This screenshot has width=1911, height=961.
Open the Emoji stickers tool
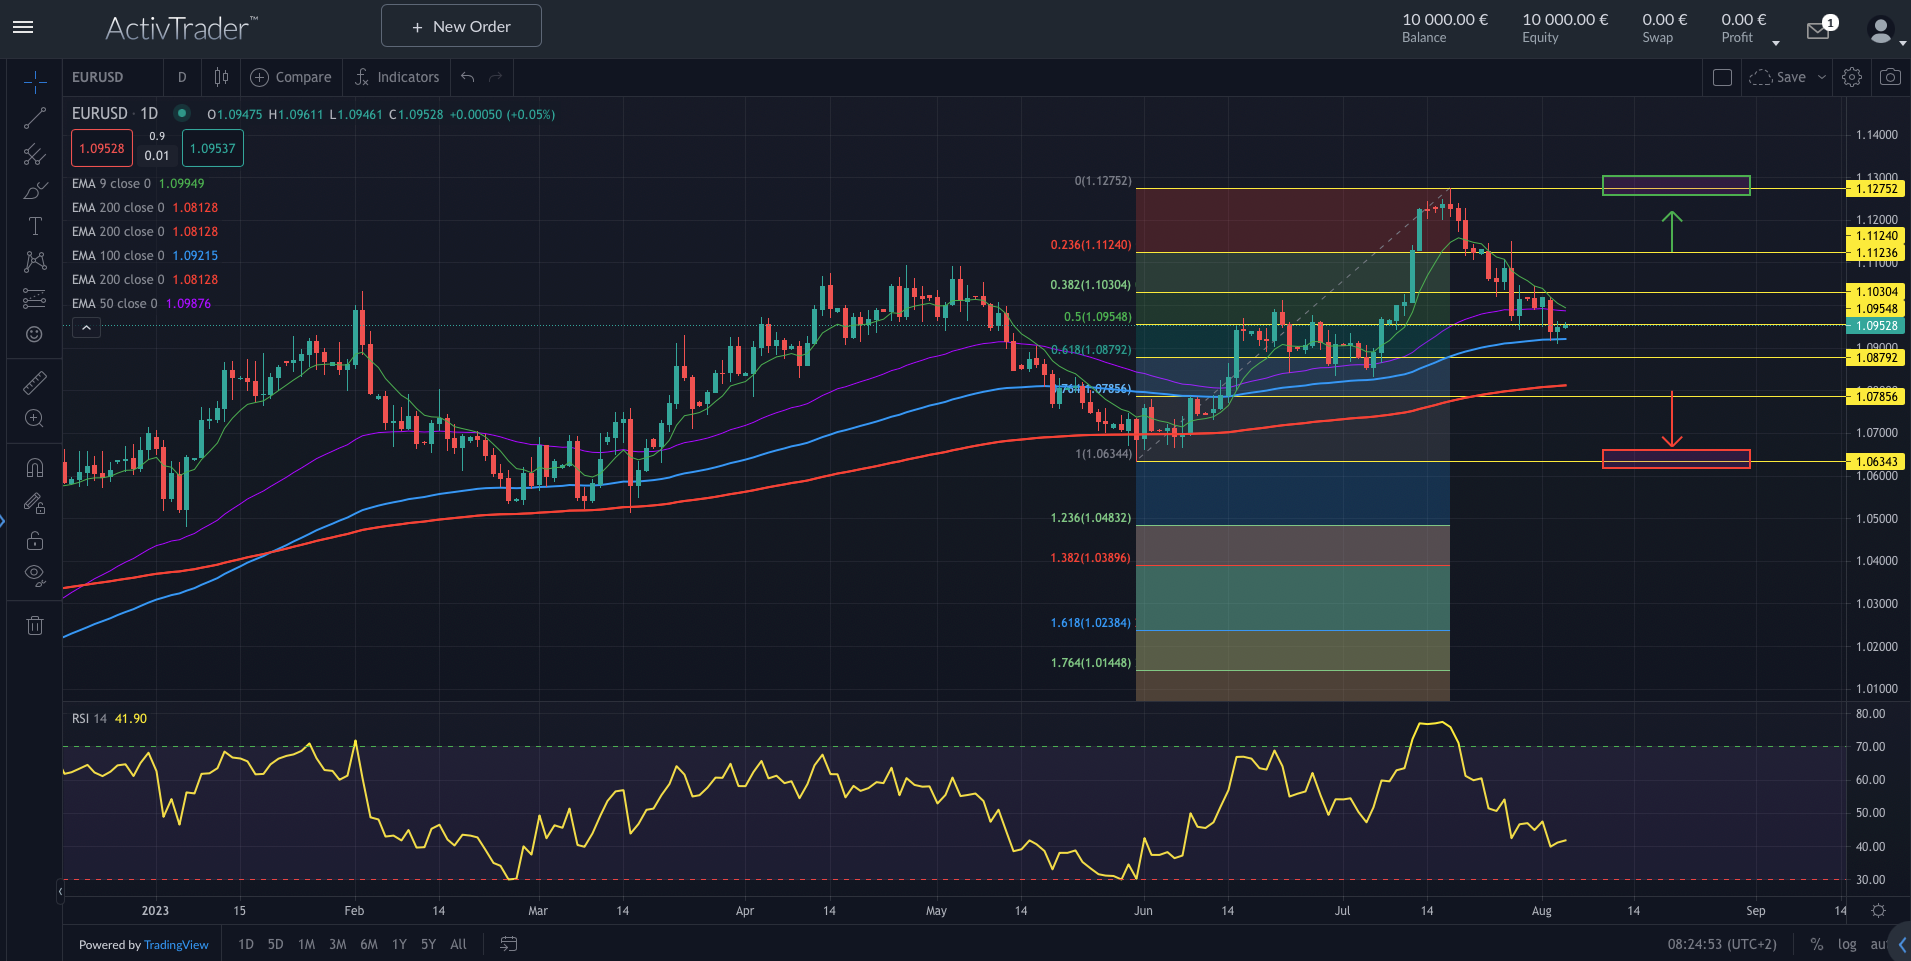tap(35, 335)
